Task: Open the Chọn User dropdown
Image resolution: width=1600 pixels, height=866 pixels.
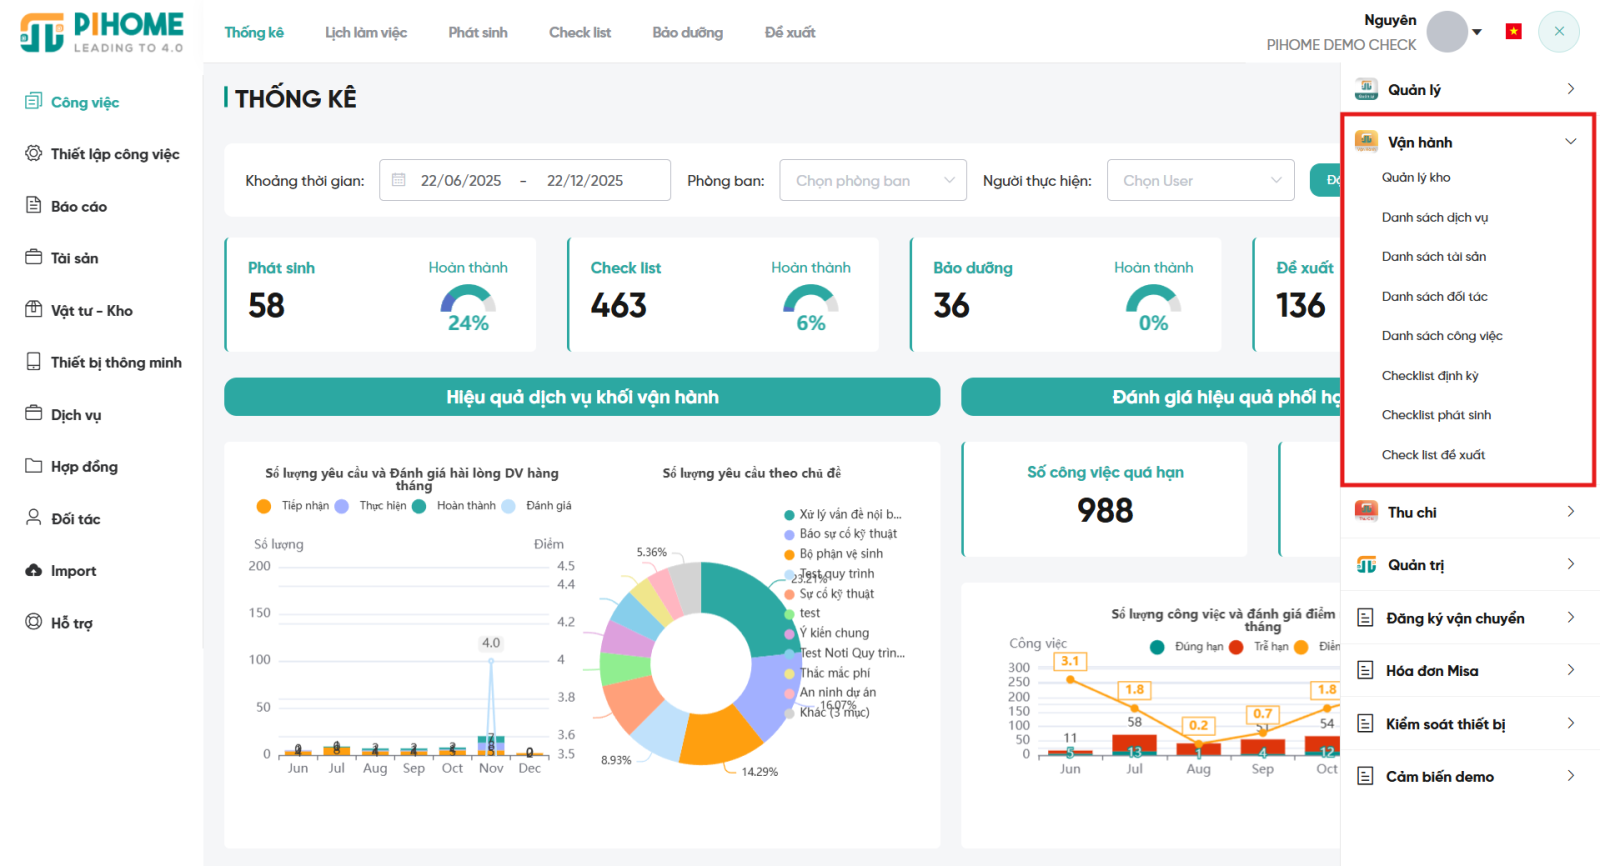Action: (x=1200, y=180)
